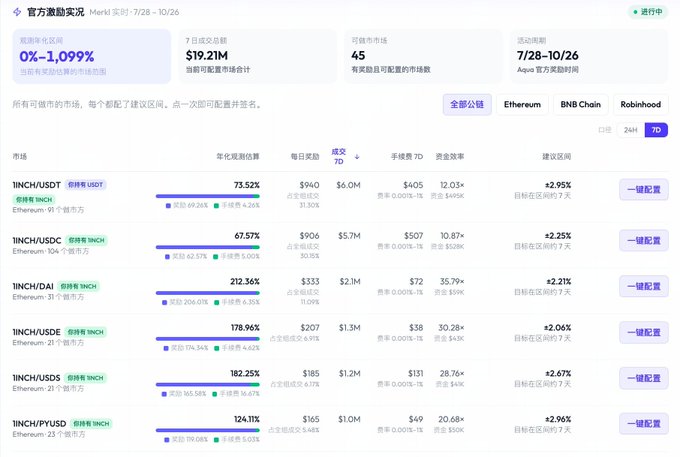Click the 35.79× capital efficiency value
This screenshot has height=457, width=680.
tap(452, 281)
